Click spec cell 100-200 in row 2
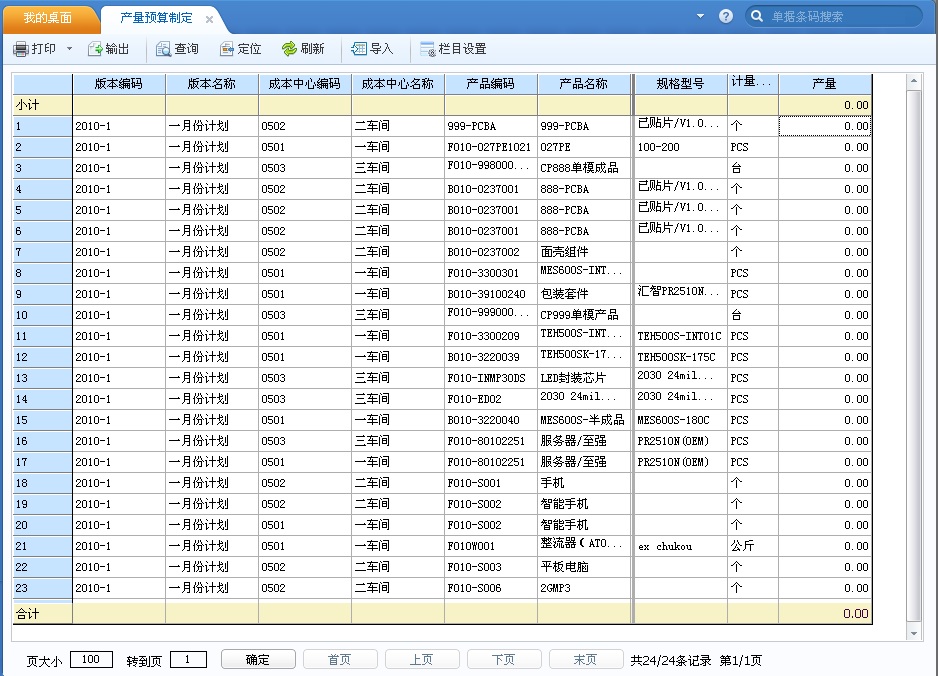Screen dimensions: 938x676 coord(658,147)
